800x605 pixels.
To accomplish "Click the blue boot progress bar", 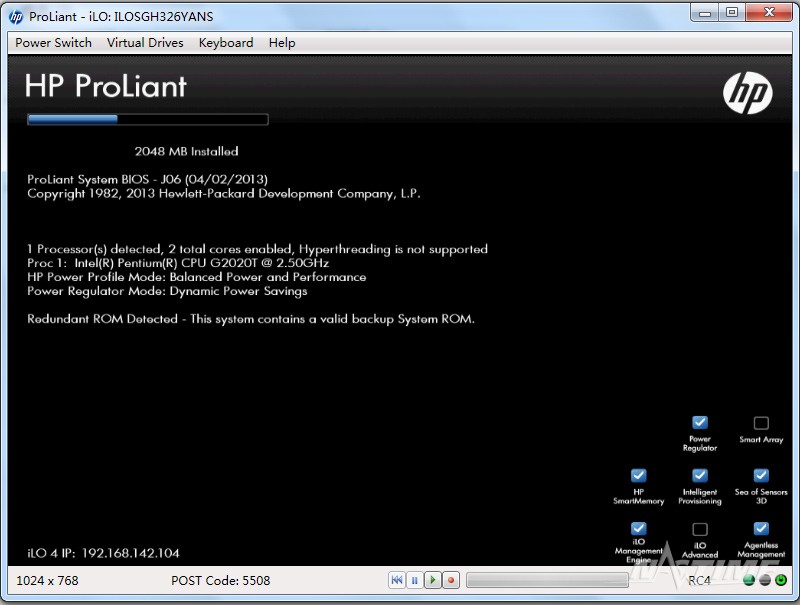I will [x=147, y=119].
